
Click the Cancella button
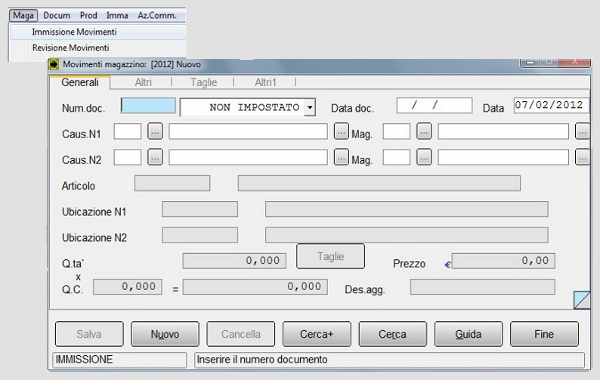click(x=241, y=334)
